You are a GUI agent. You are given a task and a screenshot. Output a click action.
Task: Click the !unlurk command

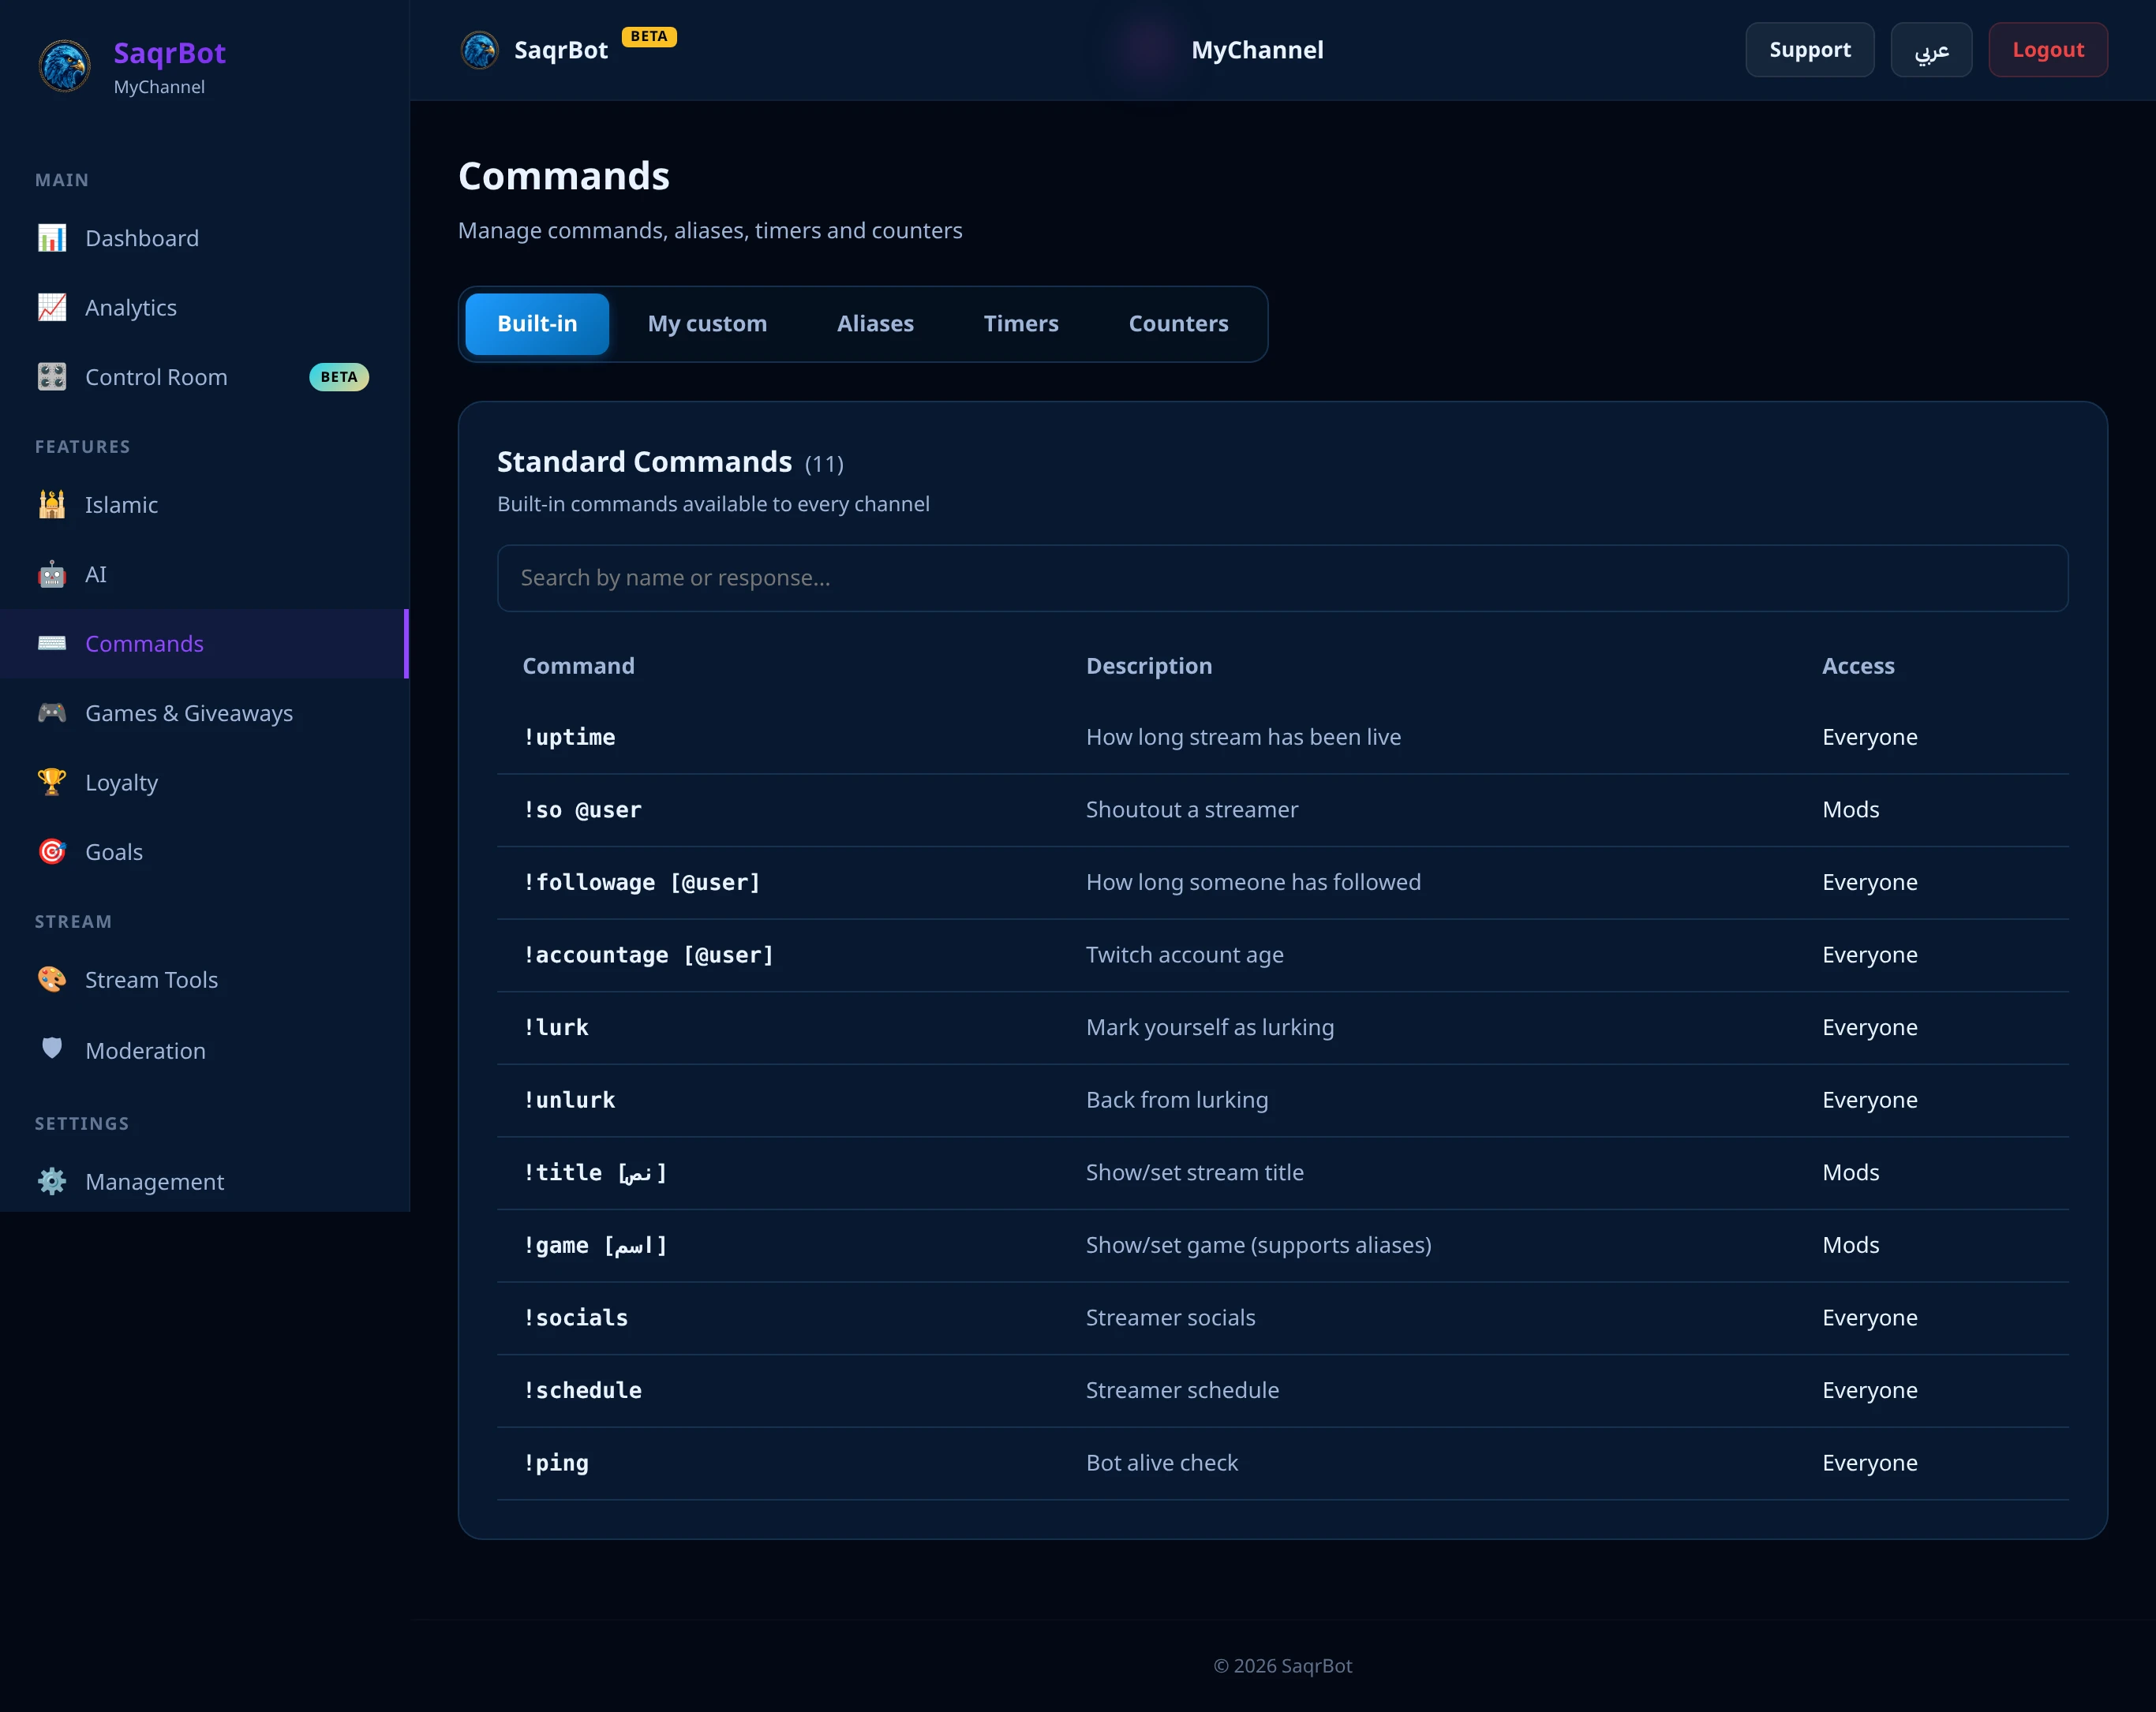pyautogui.click(x=569, y=1100)
